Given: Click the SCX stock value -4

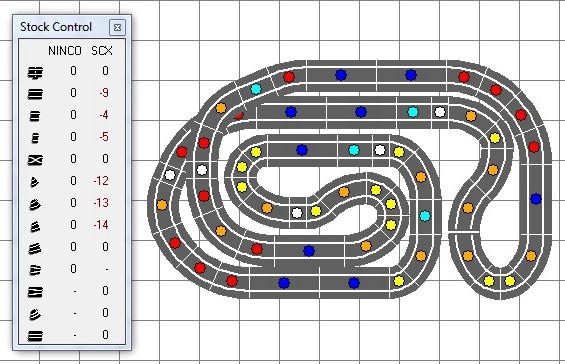Looking at the screenshot, I should click(x=104, y=115).
